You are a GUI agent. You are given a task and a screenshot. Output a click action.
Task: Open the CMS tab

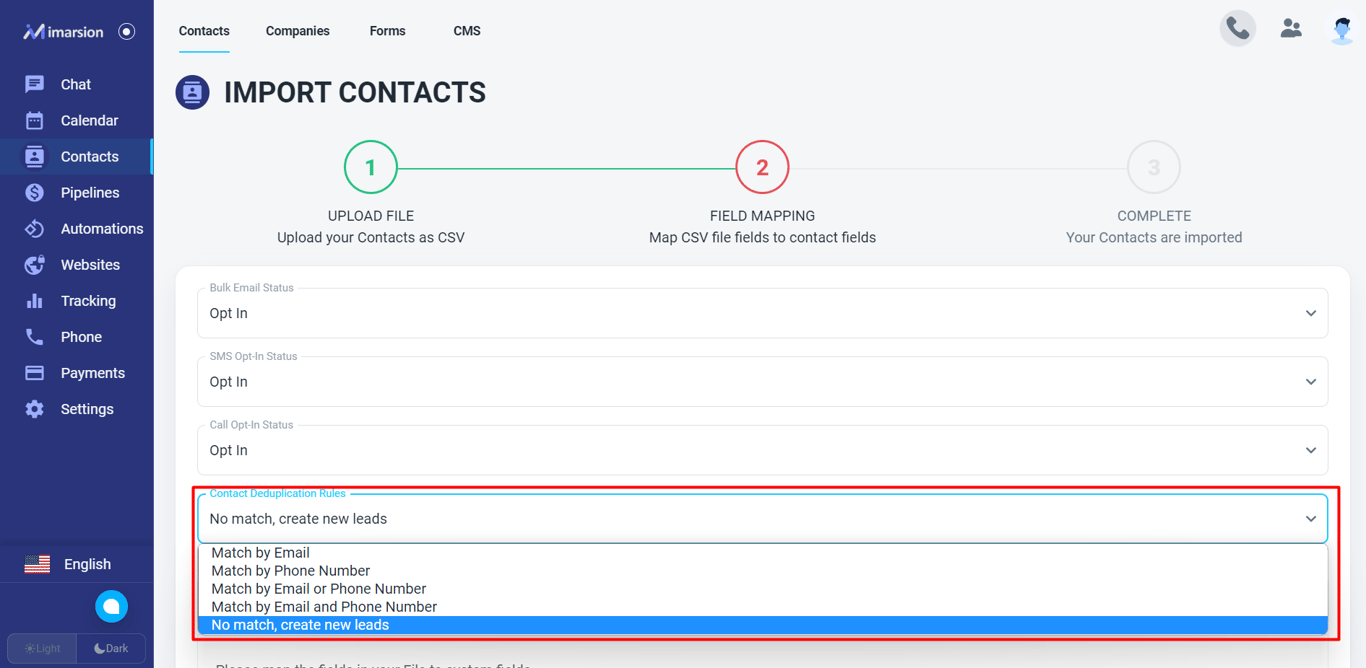[467, 31]
